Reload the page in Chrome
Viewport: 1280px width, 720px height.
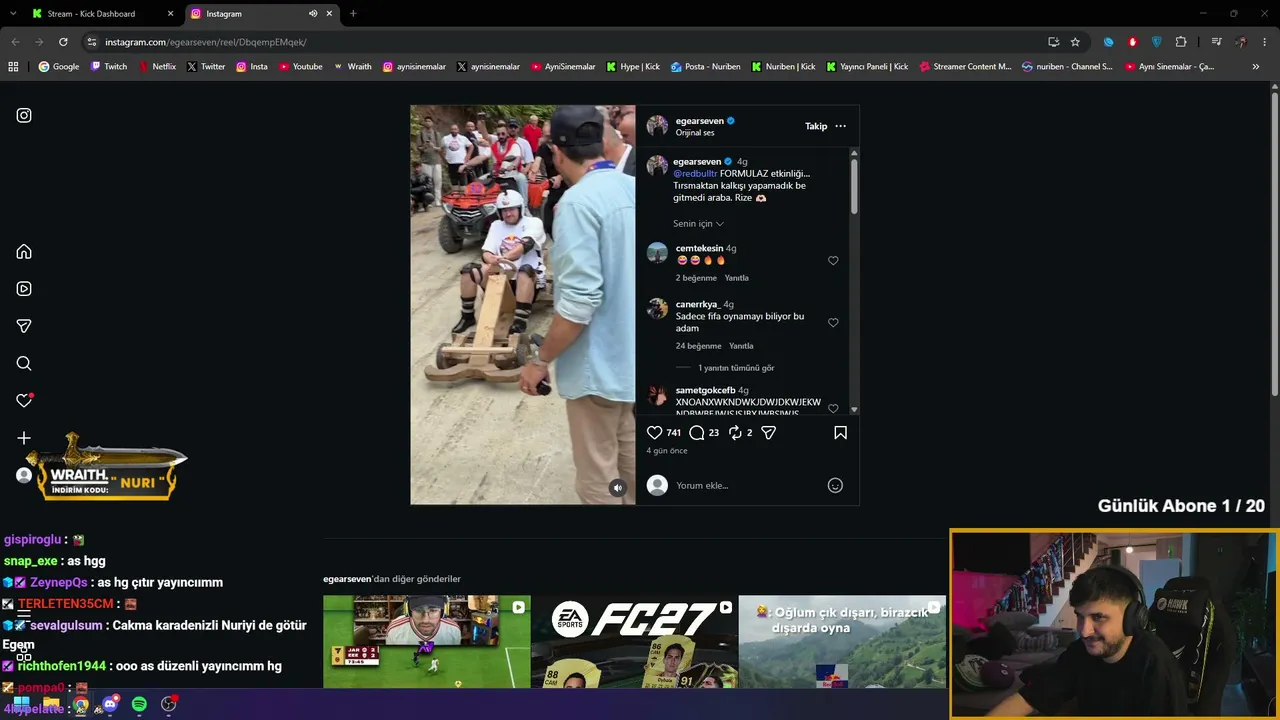click(x=63, y=42)
